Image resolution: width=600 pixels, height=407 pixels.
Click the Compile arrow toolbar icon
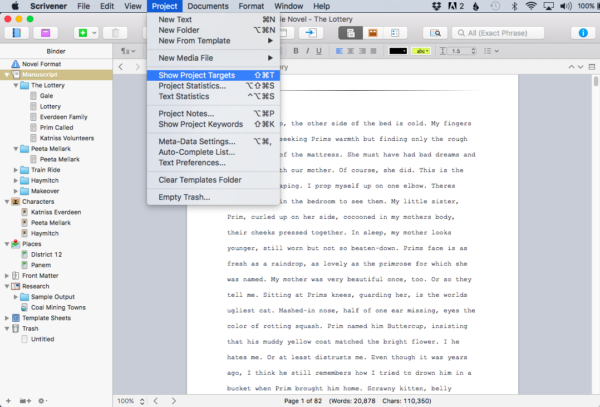[310, 33]
